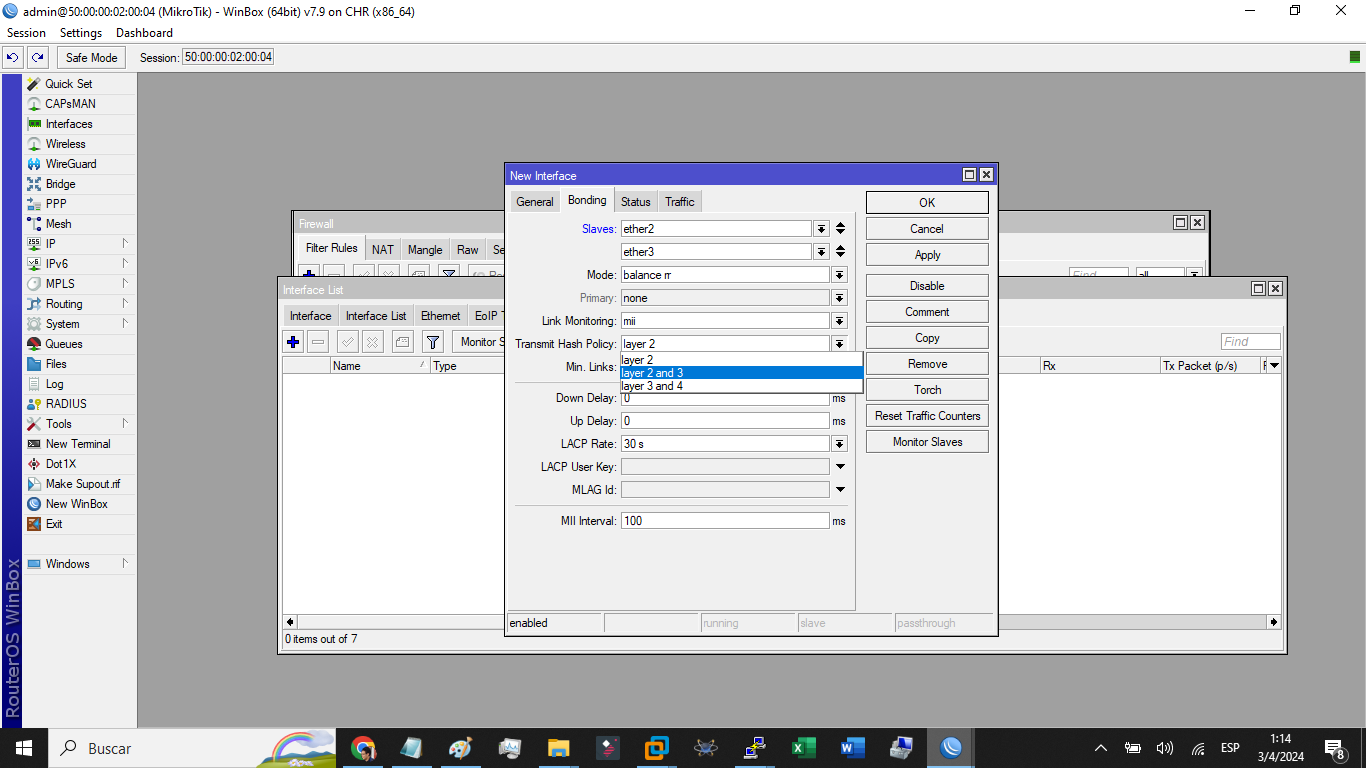Viewport: 1366px width, 768px height.
Task: Click the disable X icon in Interface List
Action: pyautogui.click(x=372, y=342)
